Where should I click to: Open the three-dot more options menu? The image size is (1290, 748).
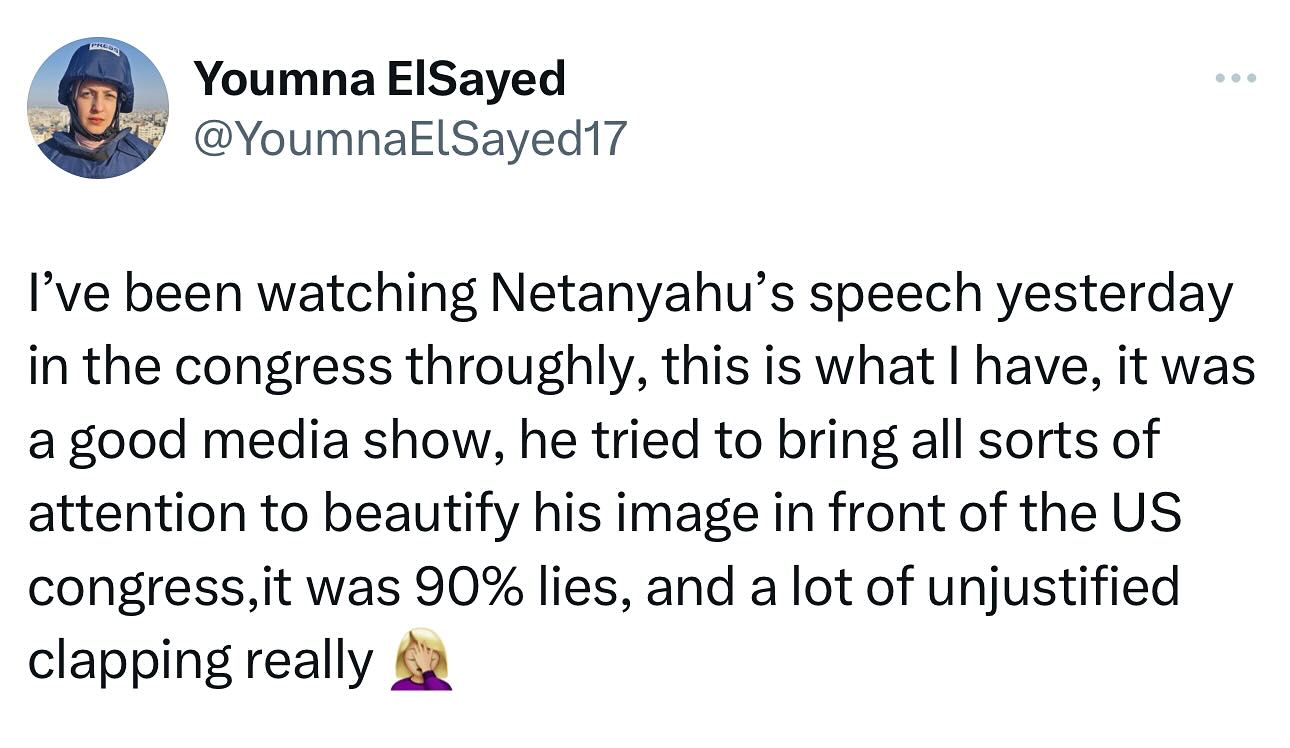click(x=1235, y=78)
